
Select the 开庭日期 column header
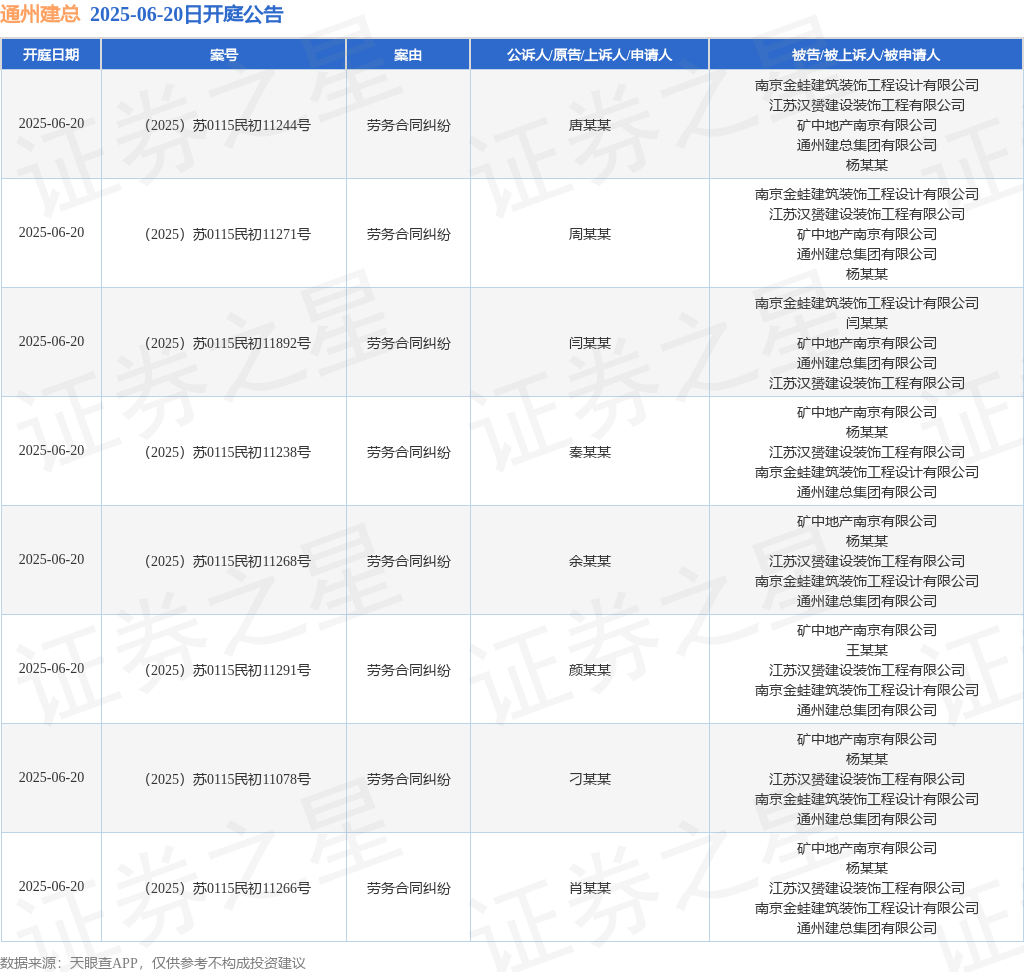click(51, 55)
